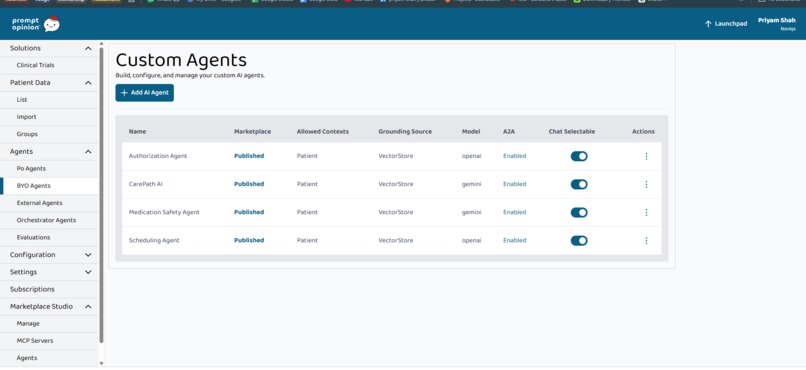
Task: Toggle Chat Selectable for Authorization Agent
Action: (x=579, y=156)
